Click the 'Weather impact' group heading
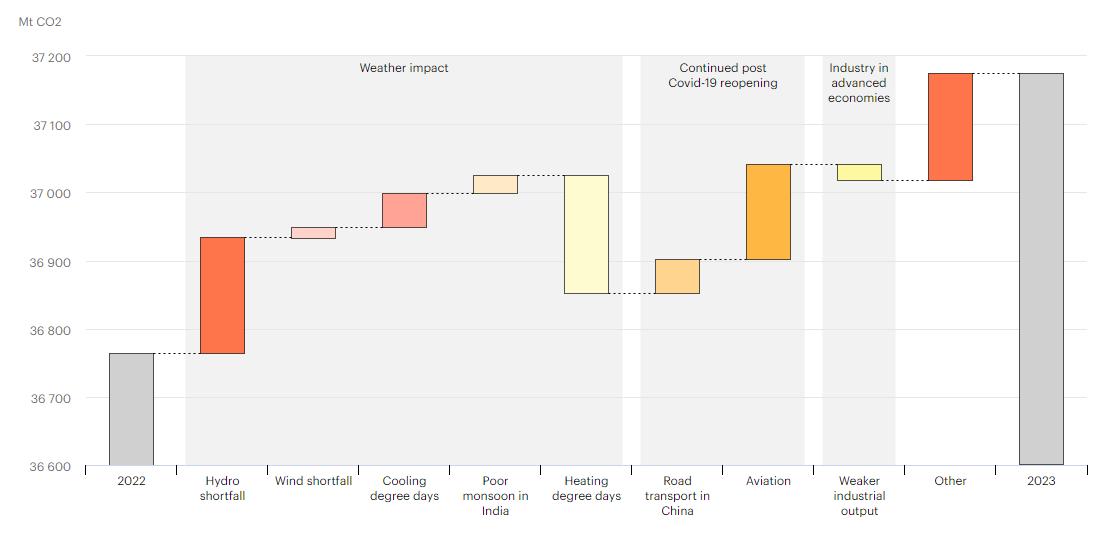This screenshot has height=537, width=1111. [x=404, y=68]
